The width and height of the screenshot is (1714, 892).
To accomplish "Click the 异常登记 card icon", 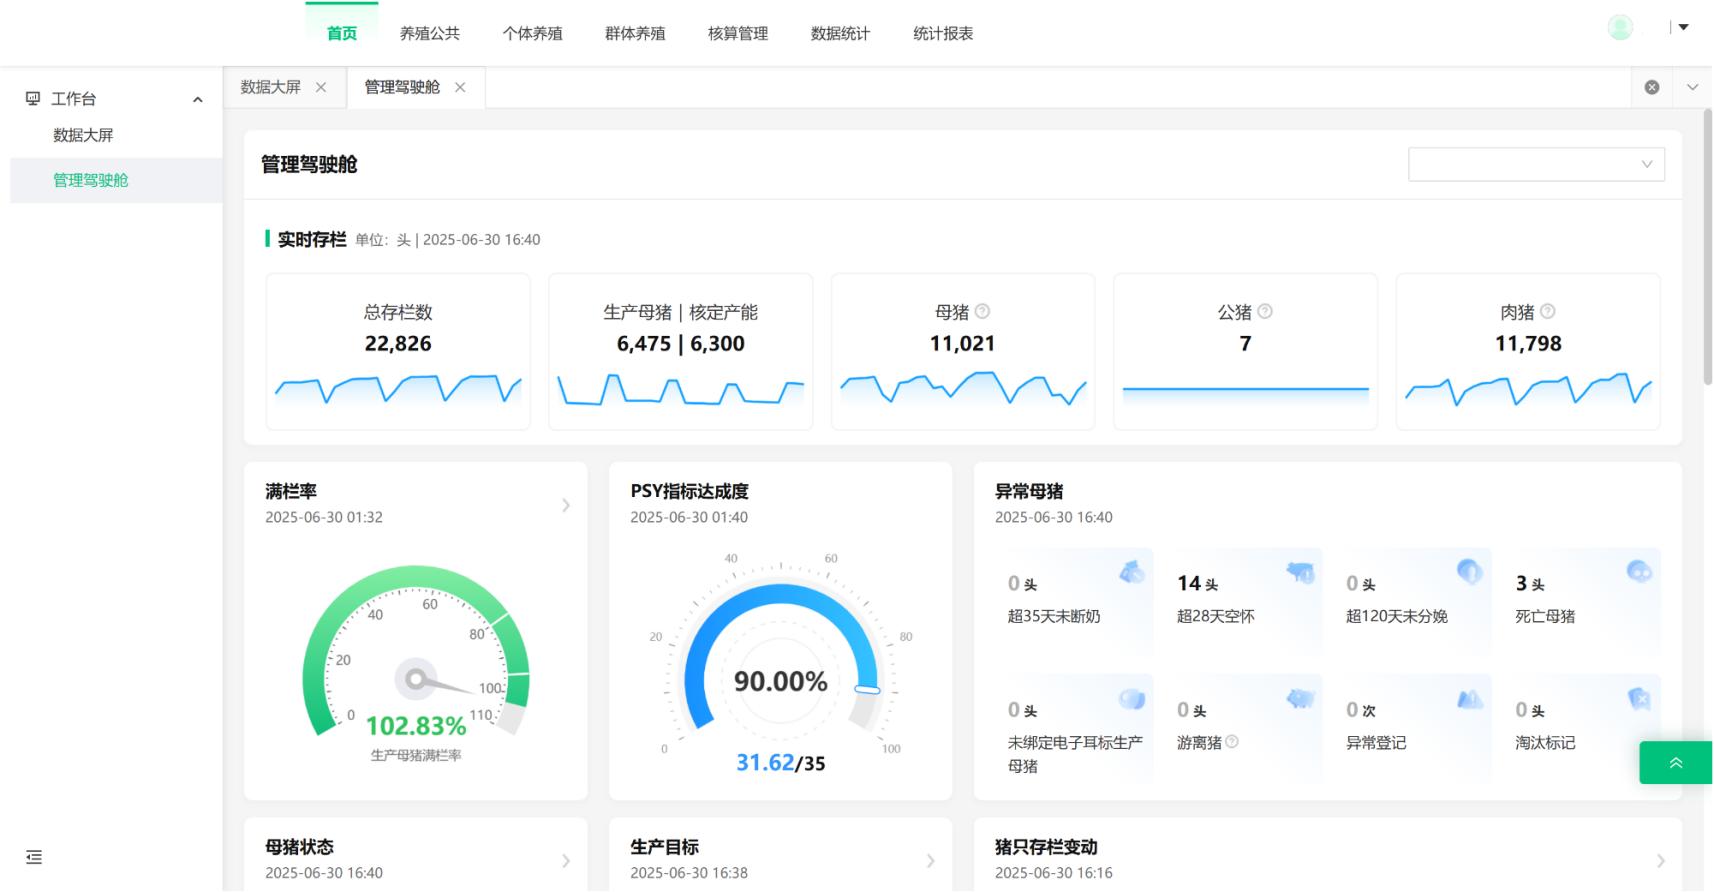I will click(x=1469, y=699).
